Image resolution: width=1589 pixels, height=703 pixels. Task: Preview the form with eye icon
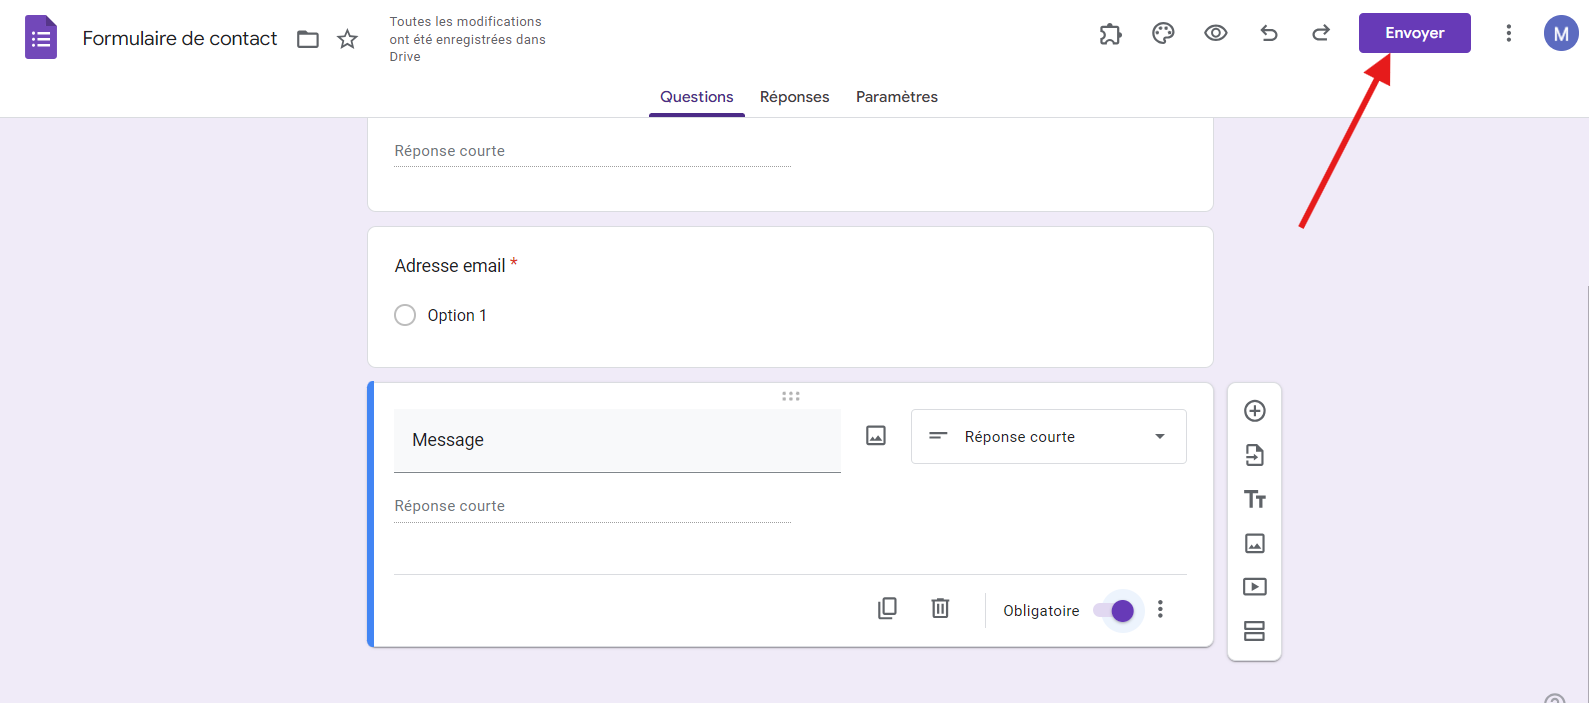(x=1216, y=33)
